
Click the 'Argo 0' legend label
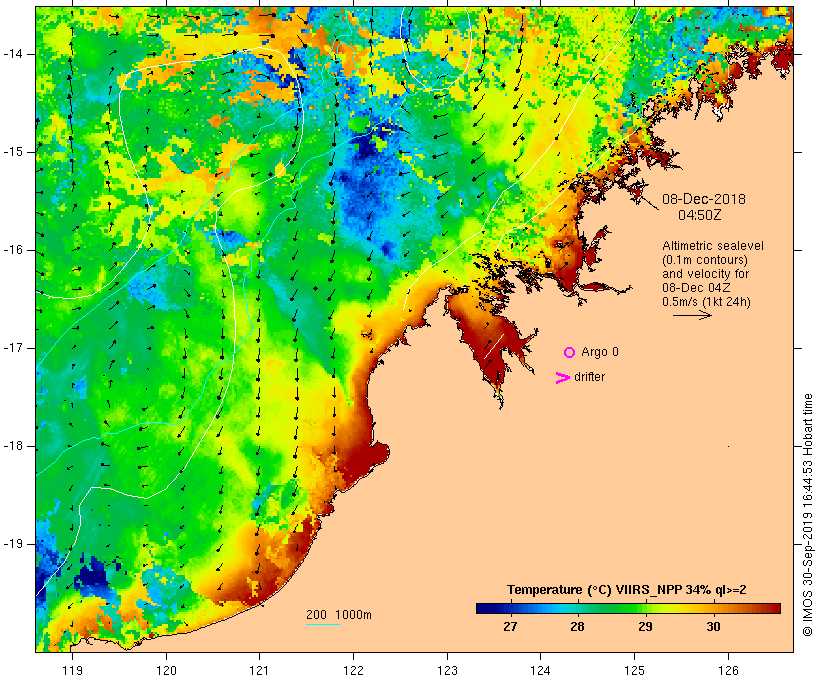click(600, 352)
